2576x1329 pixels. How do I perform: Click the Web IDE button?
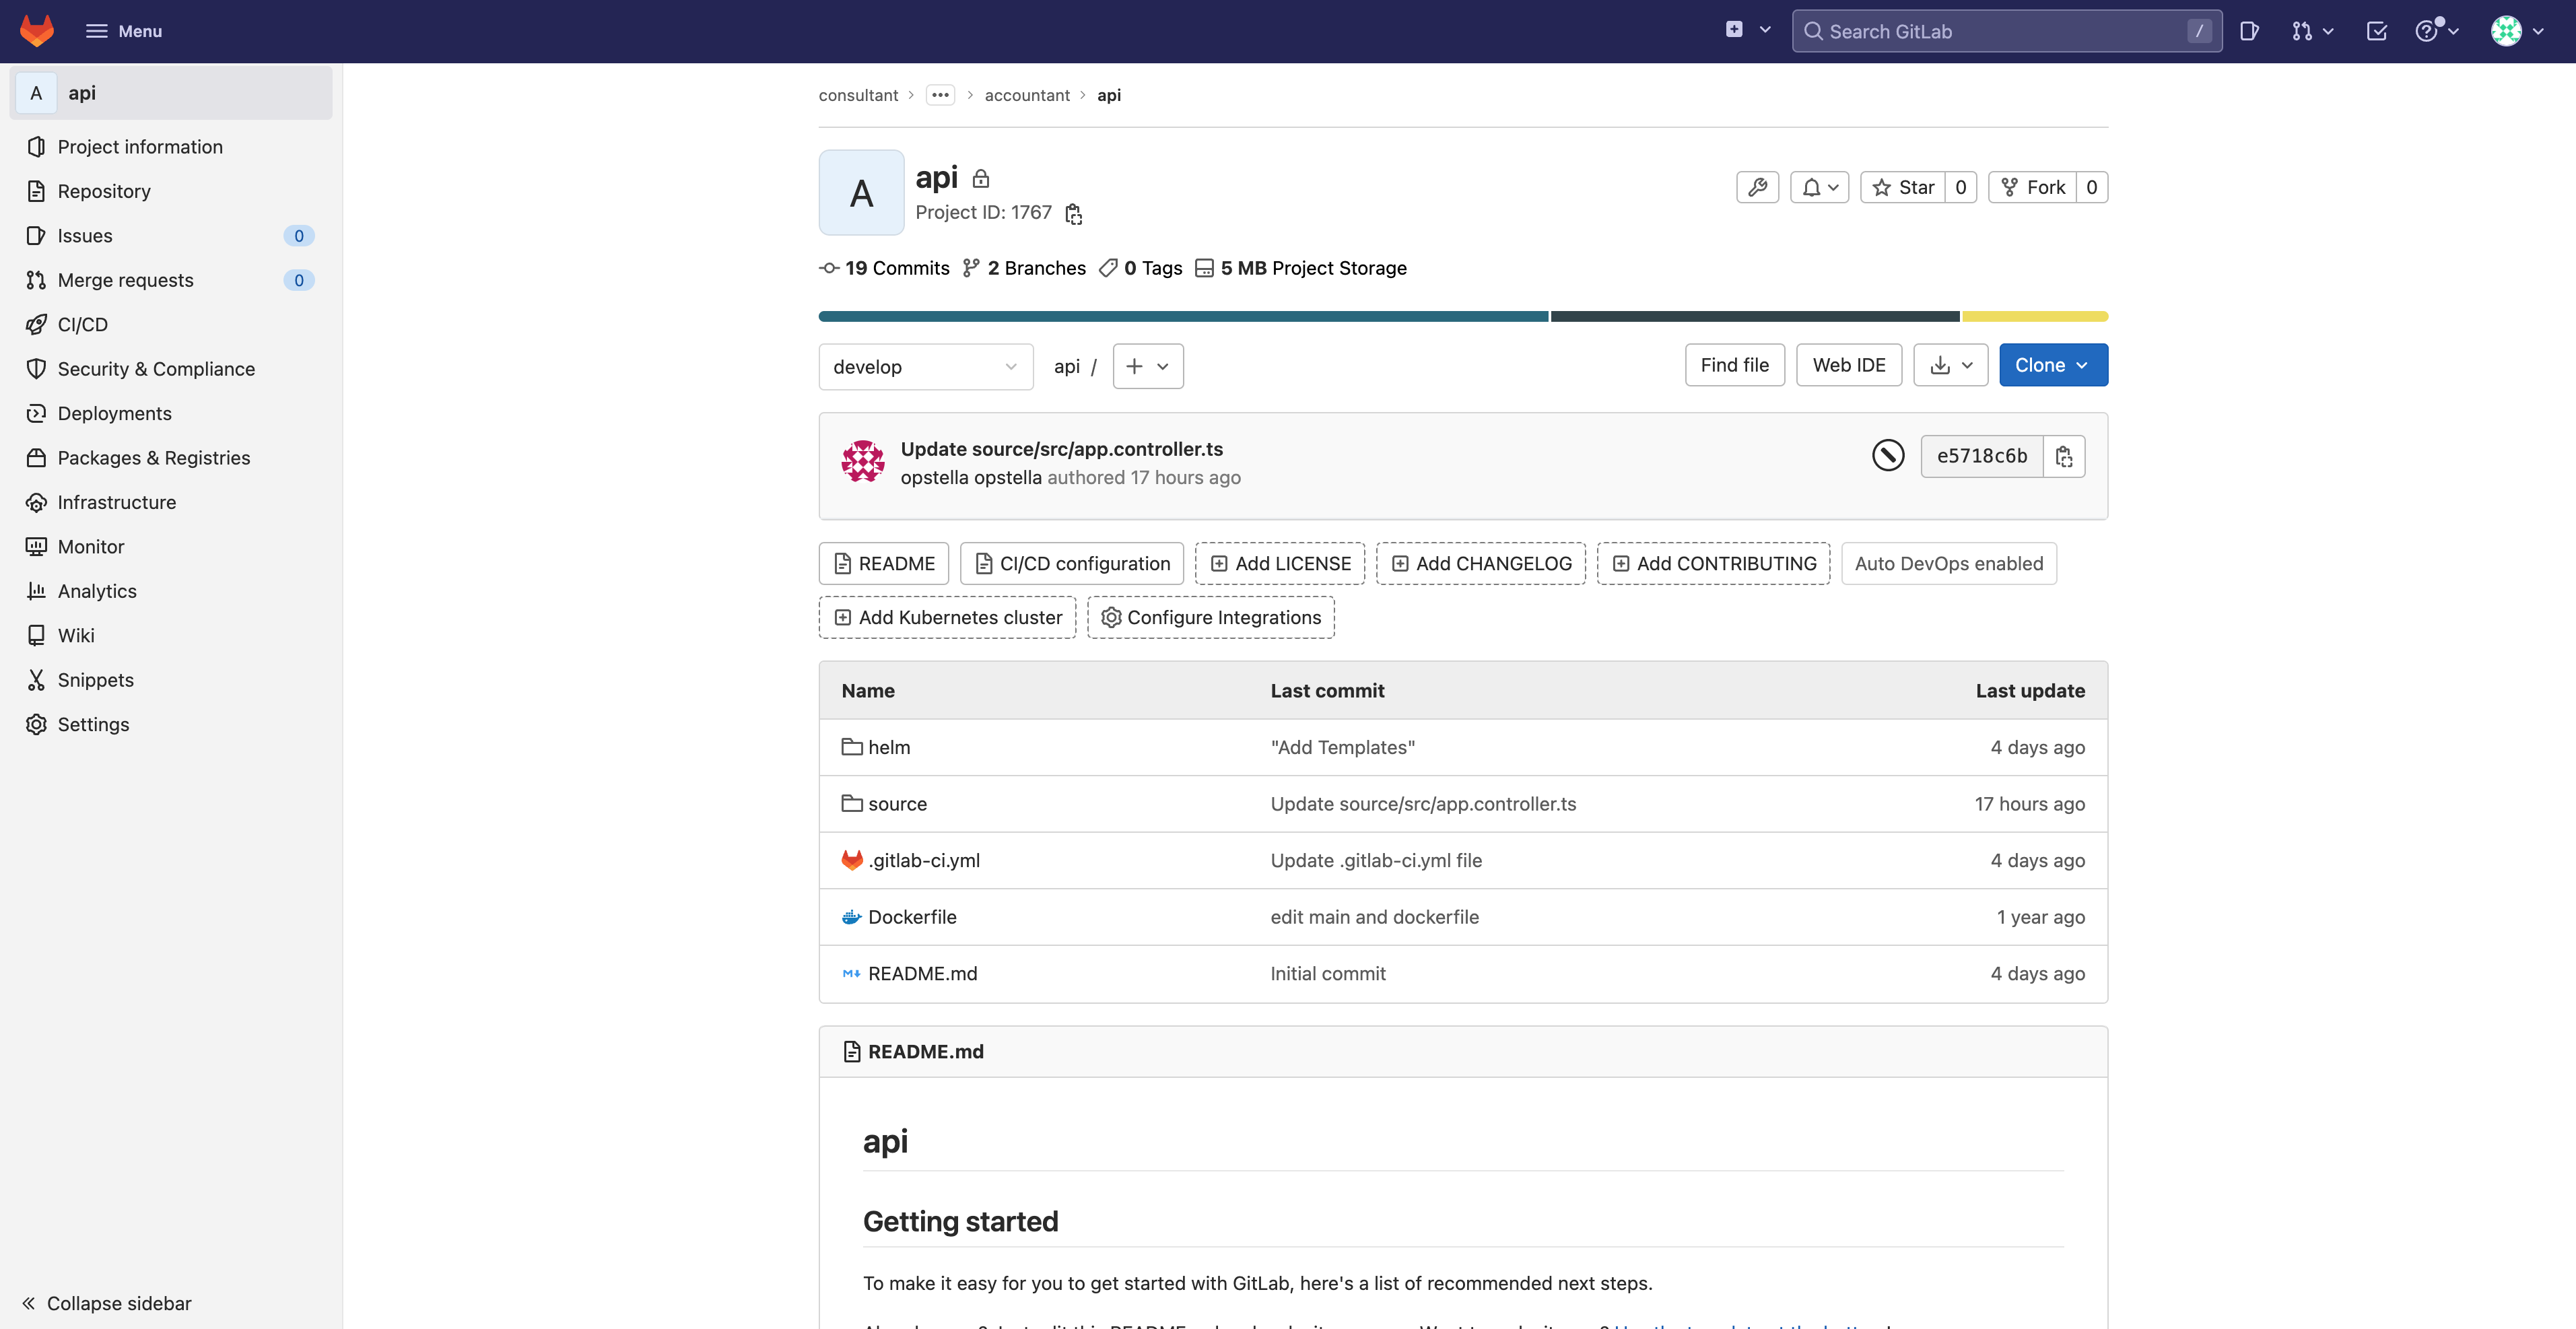[x=1849, y=365]
